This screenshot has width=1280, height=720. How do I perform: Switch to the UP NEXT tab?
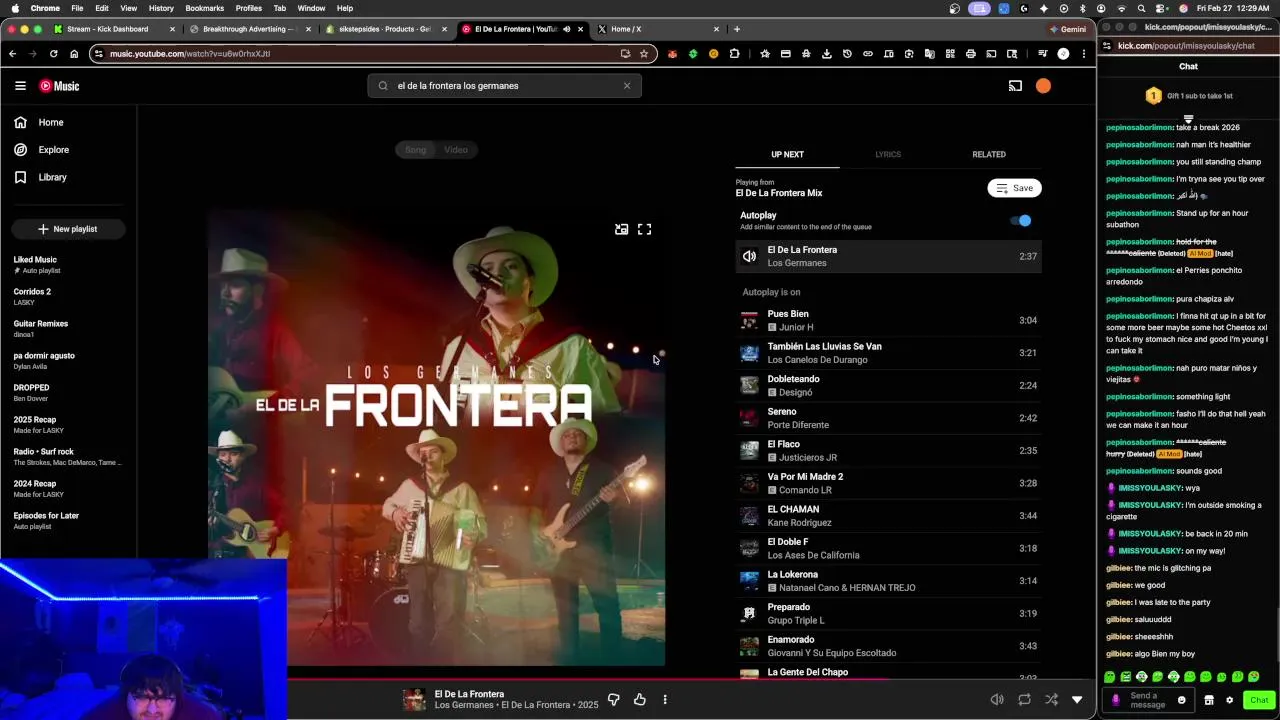[787, 154]
